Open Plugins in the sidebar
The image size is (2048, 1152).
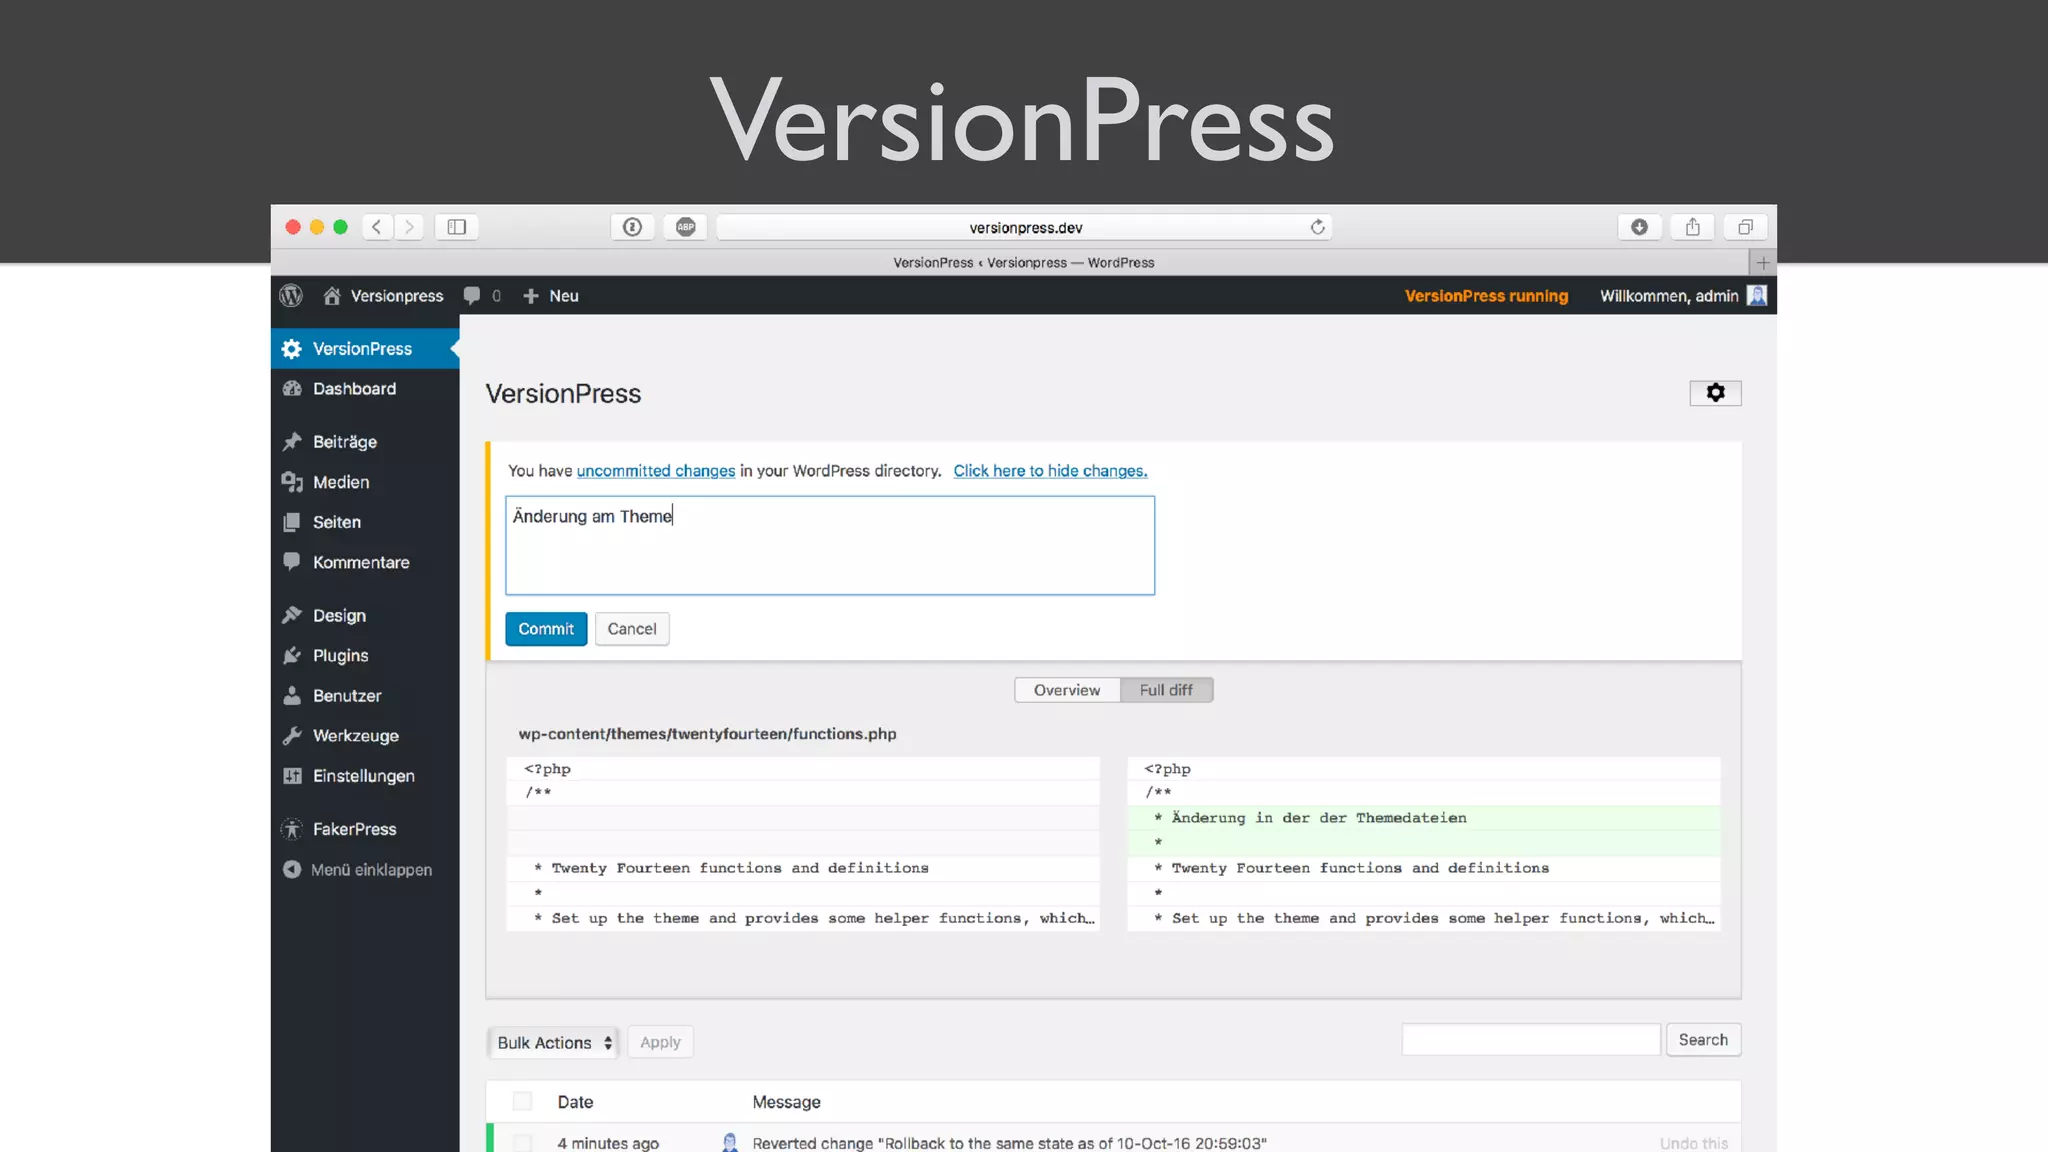coord(364,656)
